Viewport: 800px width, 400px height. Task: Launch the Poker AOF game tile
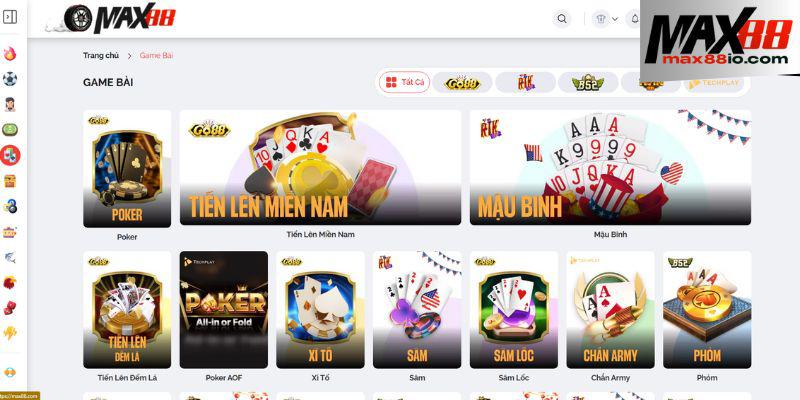223,310
